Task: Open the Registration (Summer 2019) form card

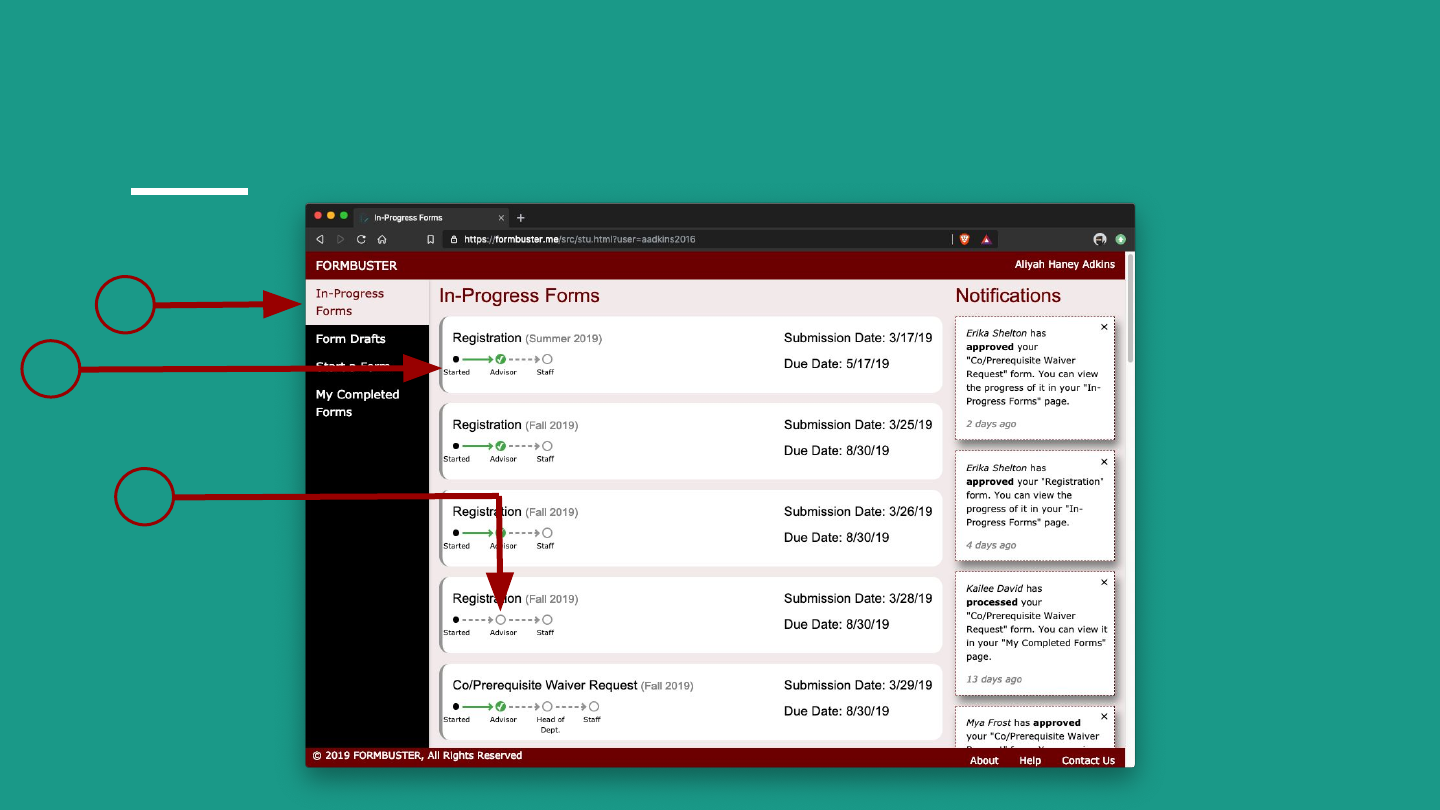Action: pos(691,355)
